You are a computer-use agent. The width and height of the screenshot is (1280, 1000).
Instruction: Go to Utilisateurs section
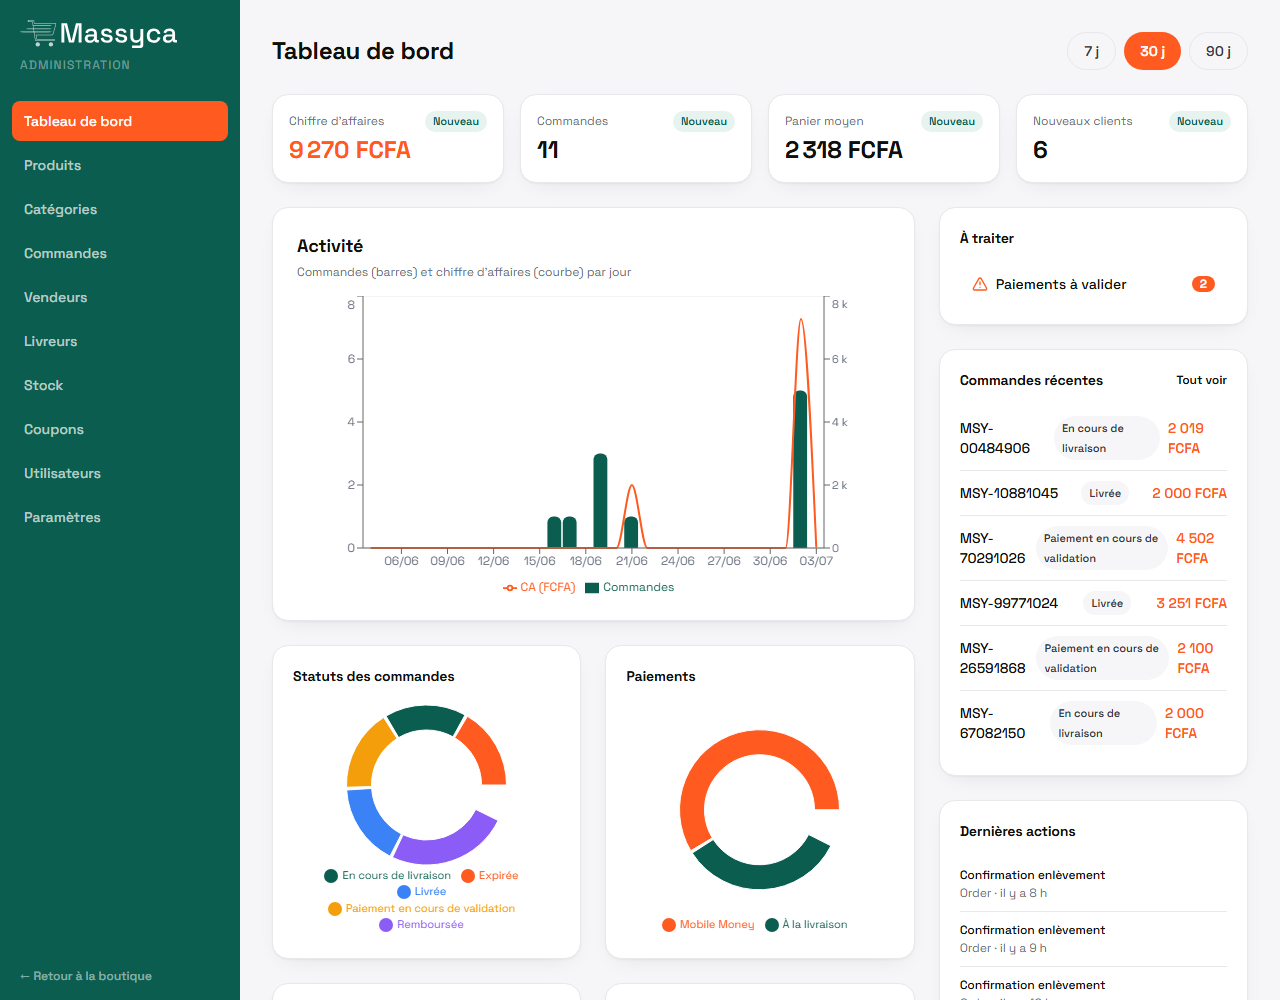(x=120, y=473)
